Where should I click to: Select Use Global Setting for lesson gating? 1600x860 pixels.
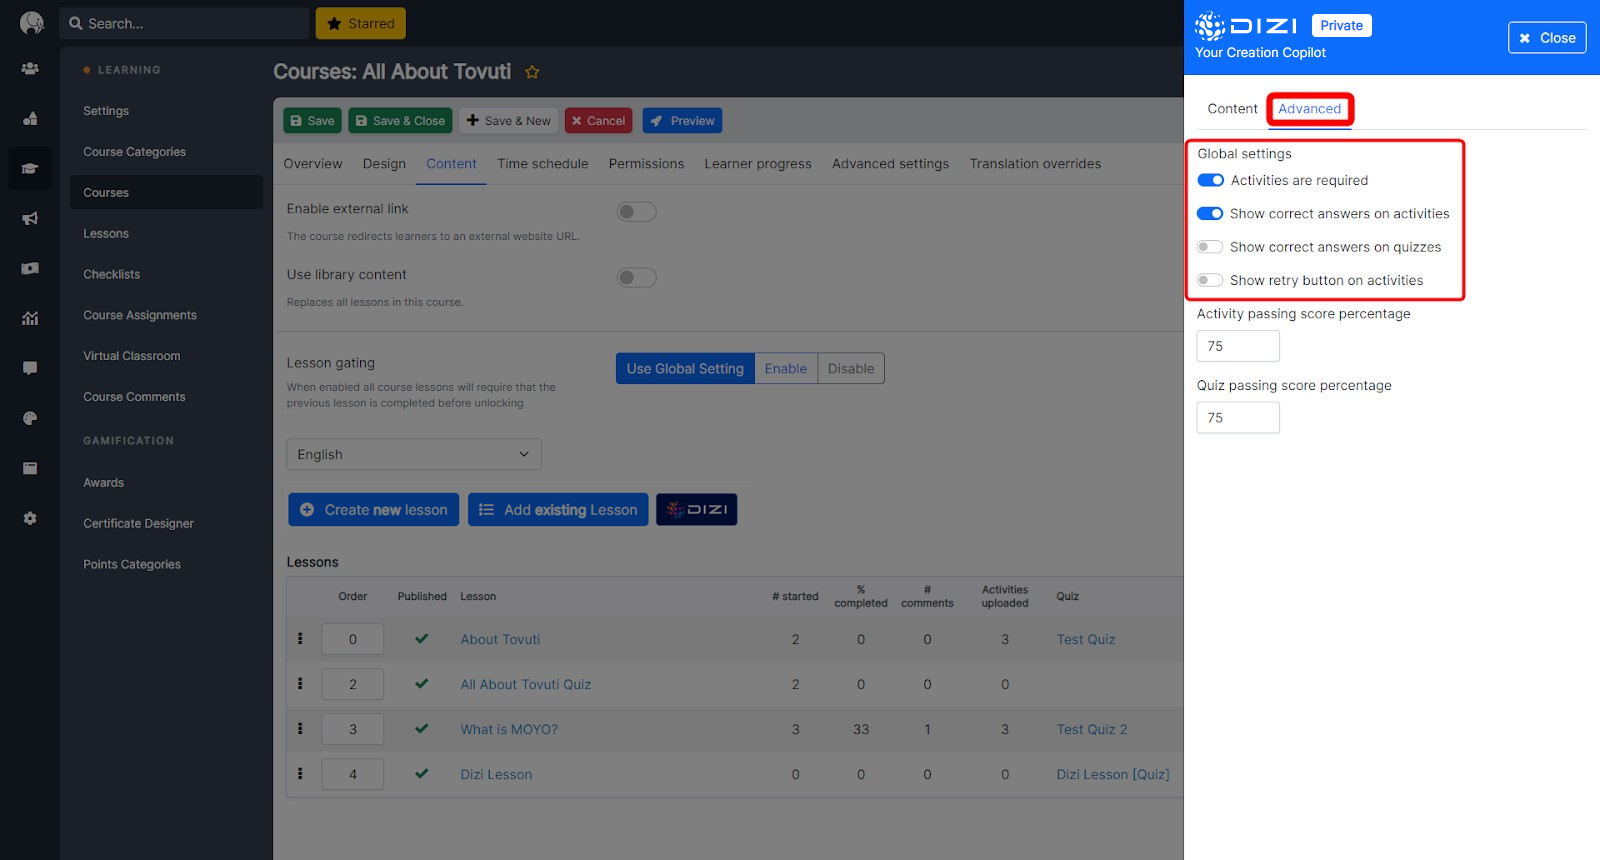coord(685,369)
